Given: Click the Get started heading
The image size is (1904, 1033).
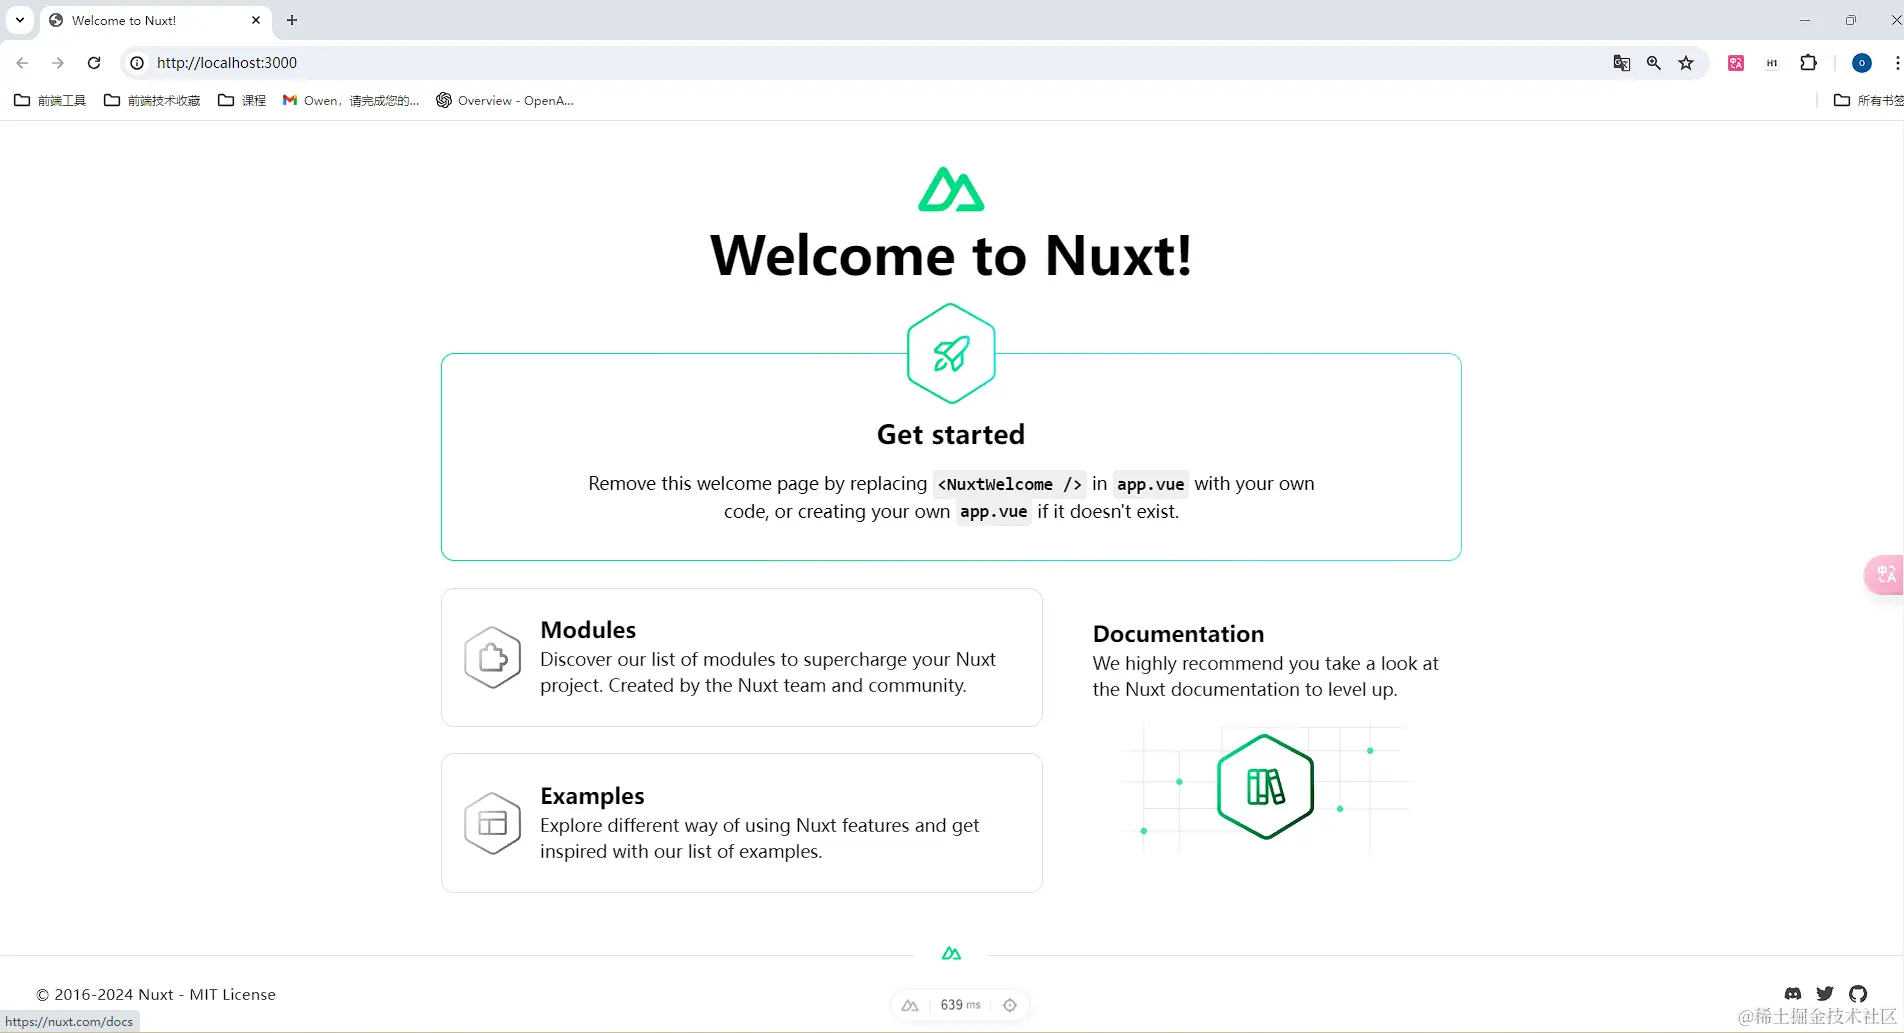Looking at the screenshot, I should click(x=951, y=434).
